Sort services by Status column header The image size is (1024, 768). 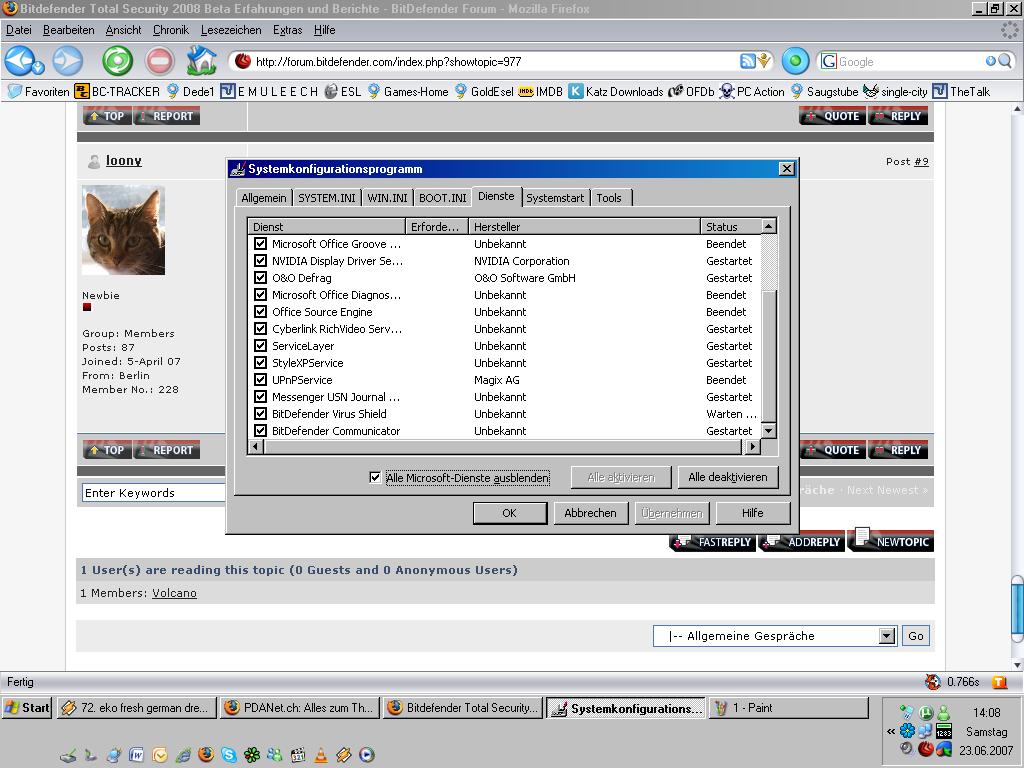click(731, 227)
